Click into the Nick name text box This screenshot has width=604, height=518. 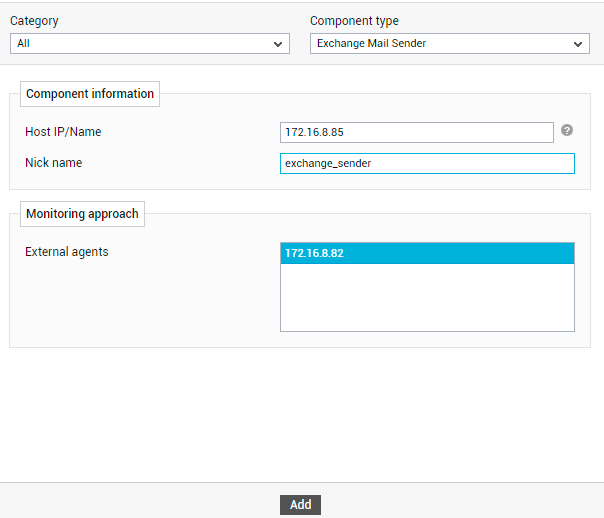coord(427,164)
